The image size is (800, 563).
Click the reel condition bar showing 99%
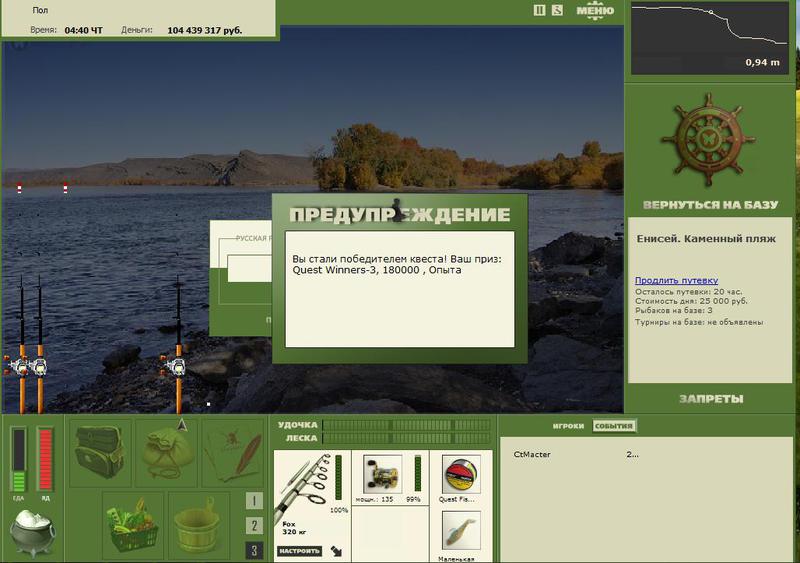click(417, 474)
